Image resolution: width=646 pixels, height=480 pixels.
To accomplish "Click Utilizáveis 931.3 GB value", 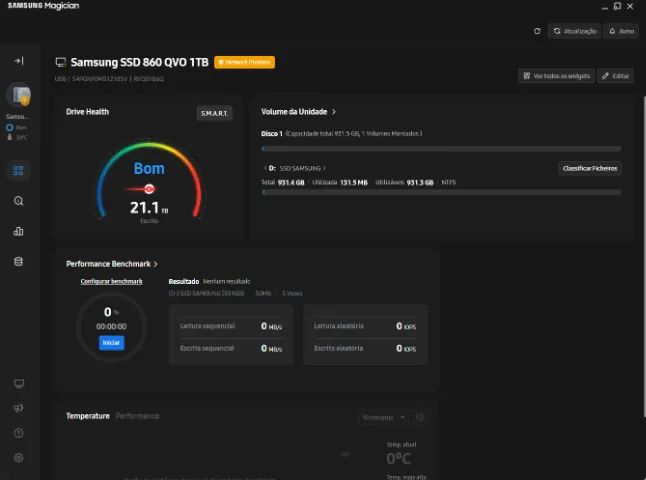I will [420, 183].
